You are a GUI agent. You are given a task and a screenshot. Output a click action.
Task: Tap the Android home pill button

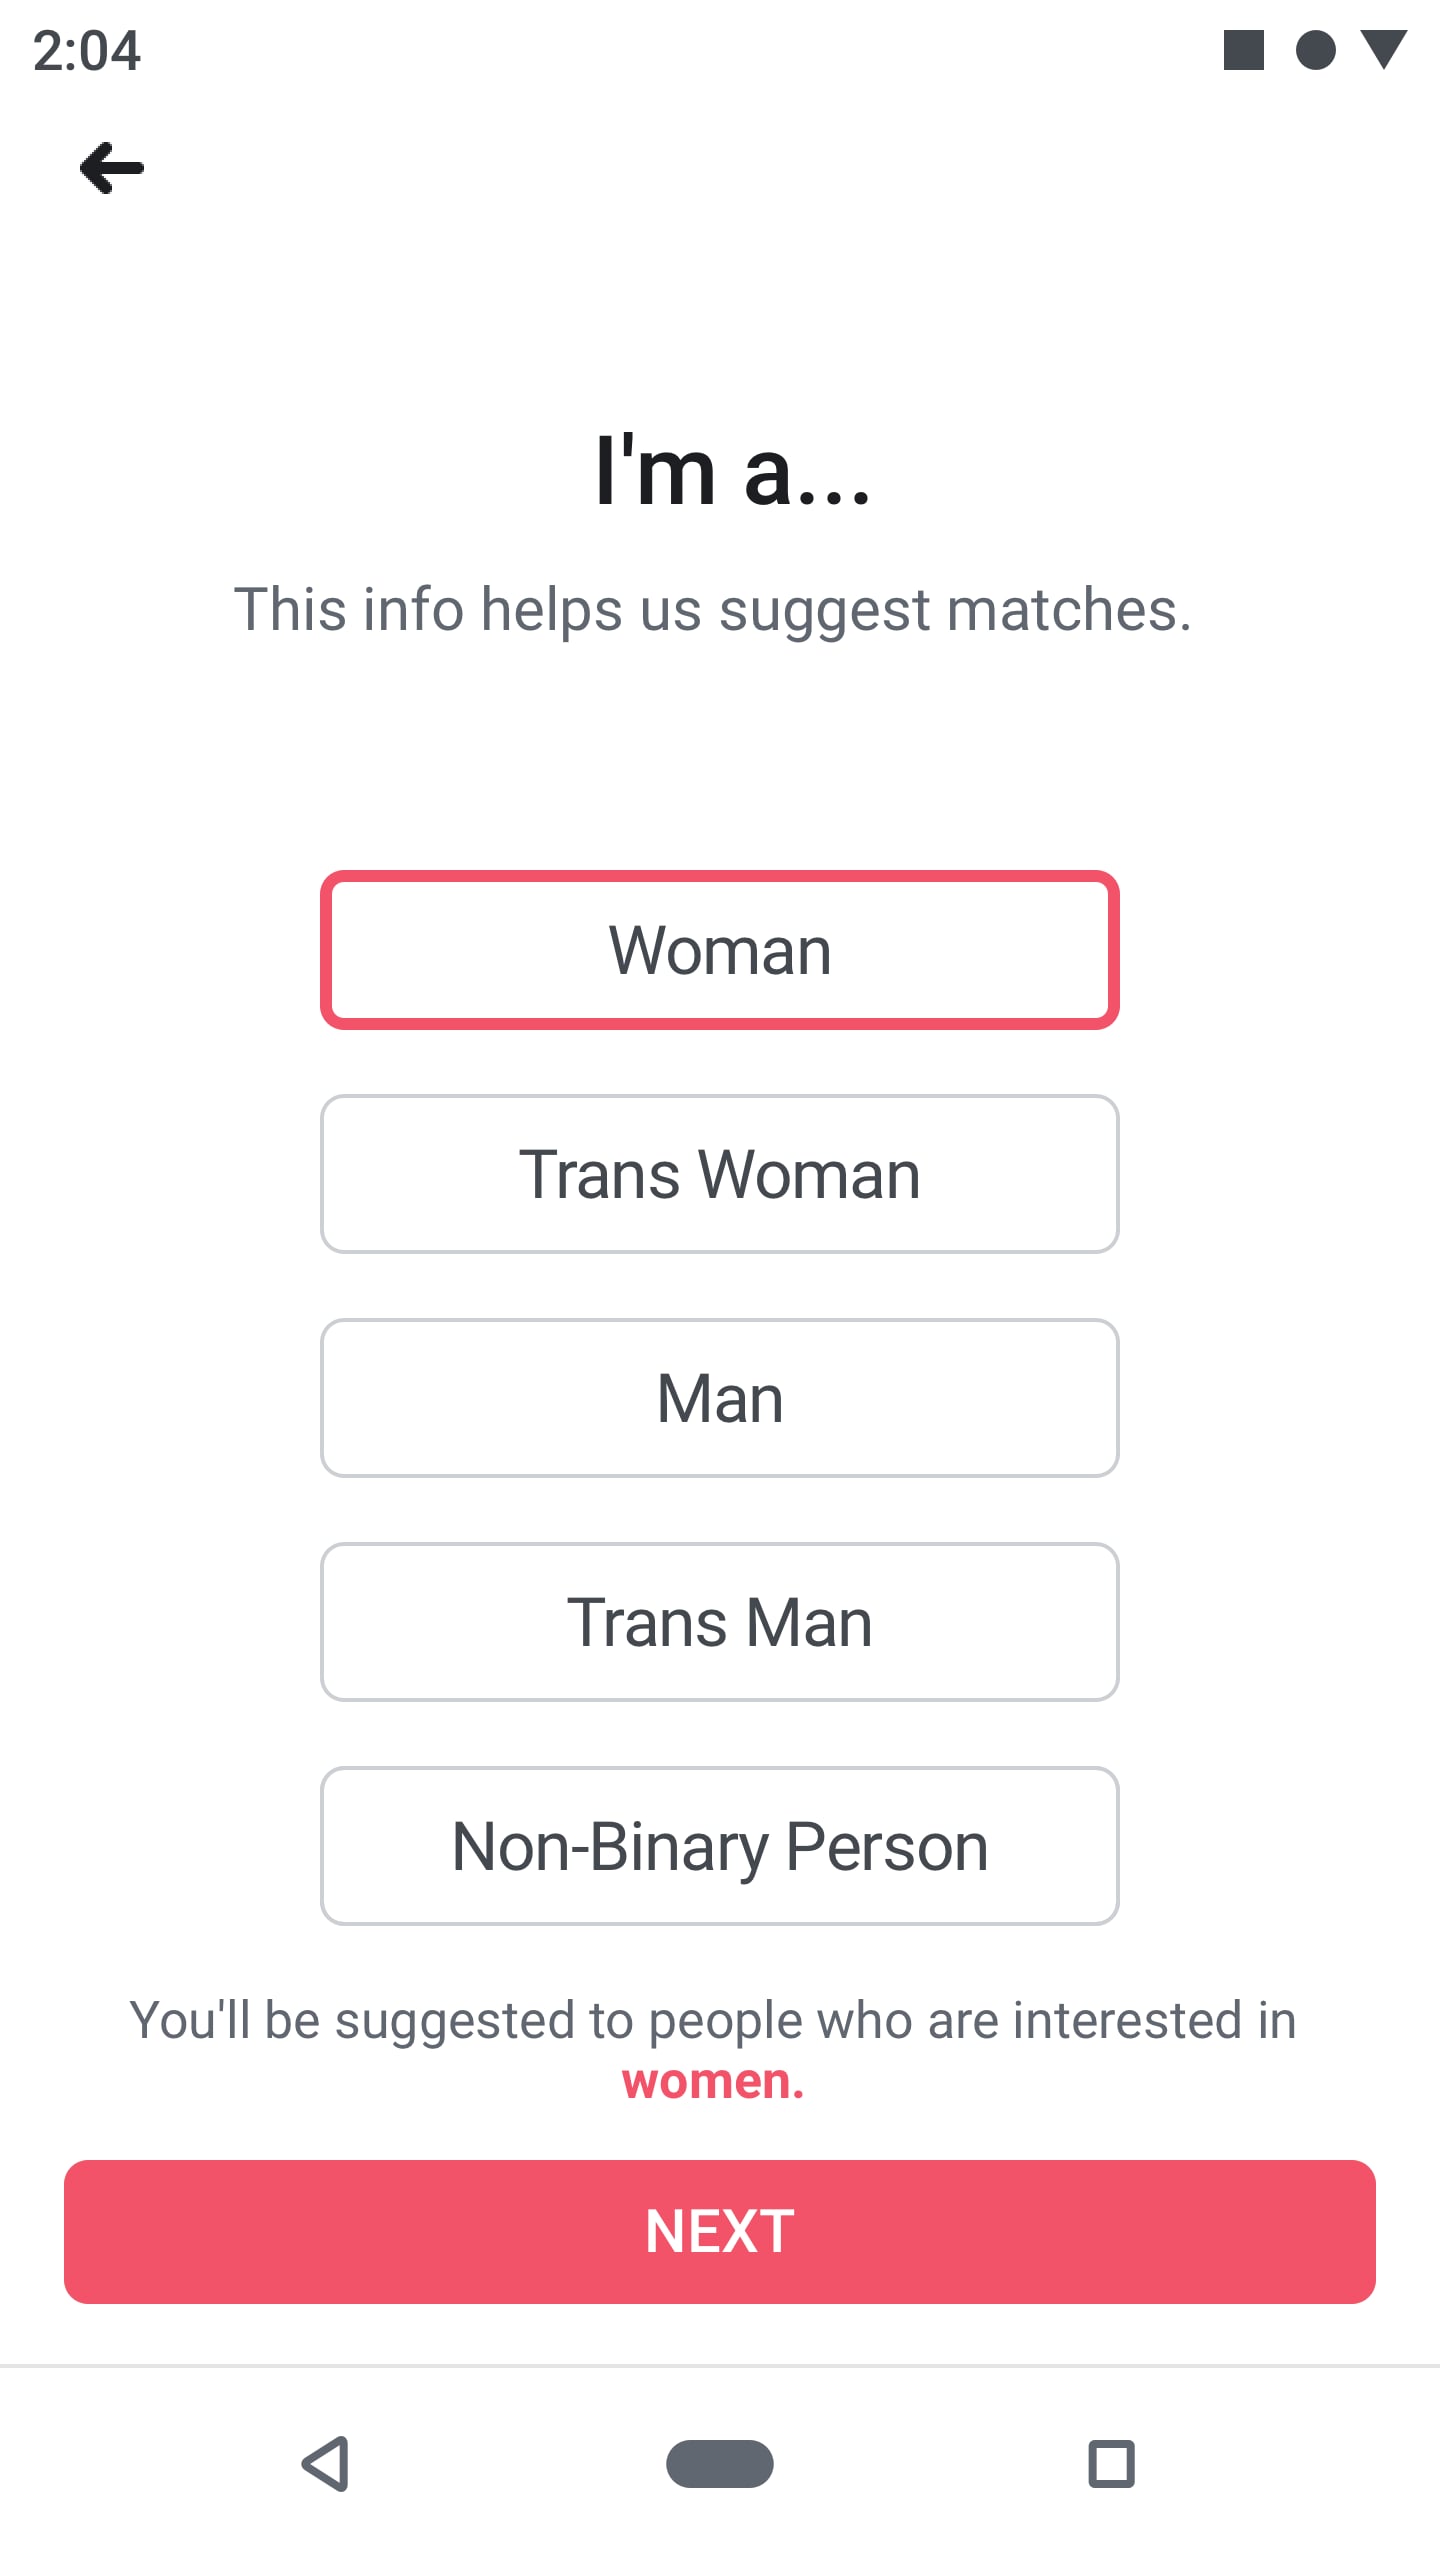point(720,2463)
